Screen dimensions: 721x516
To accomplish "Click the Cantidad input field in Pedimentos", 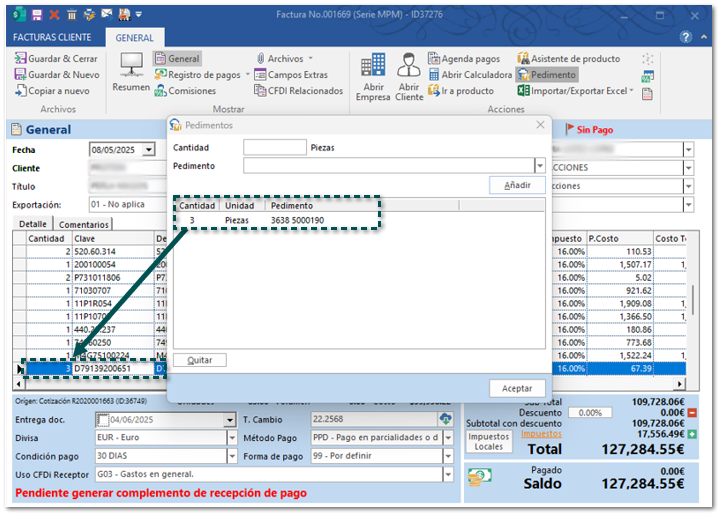I will 274,147.
